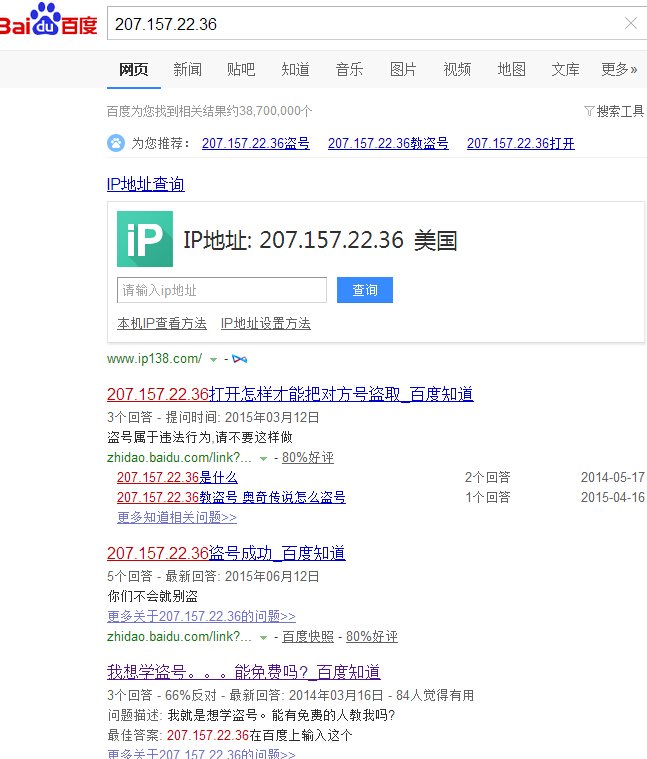
Task: Click the paw icon beside 为您推荐
Action: click(116, 143)
